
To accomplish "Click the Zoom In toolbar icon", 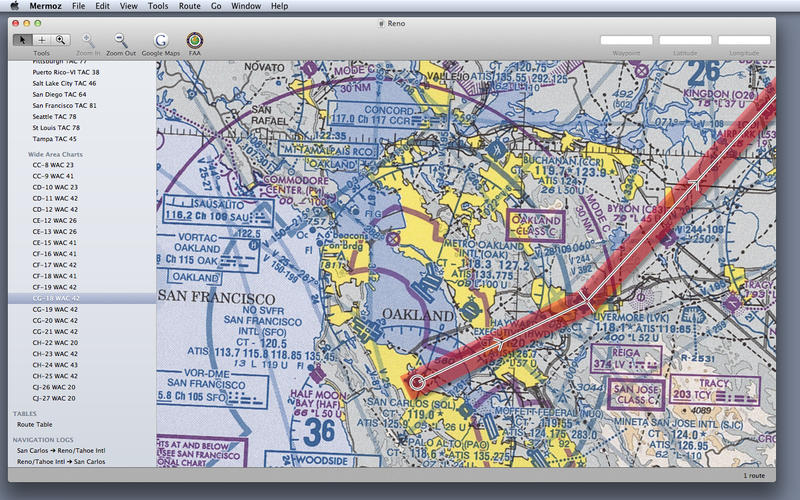I will (x=87, y=40).
